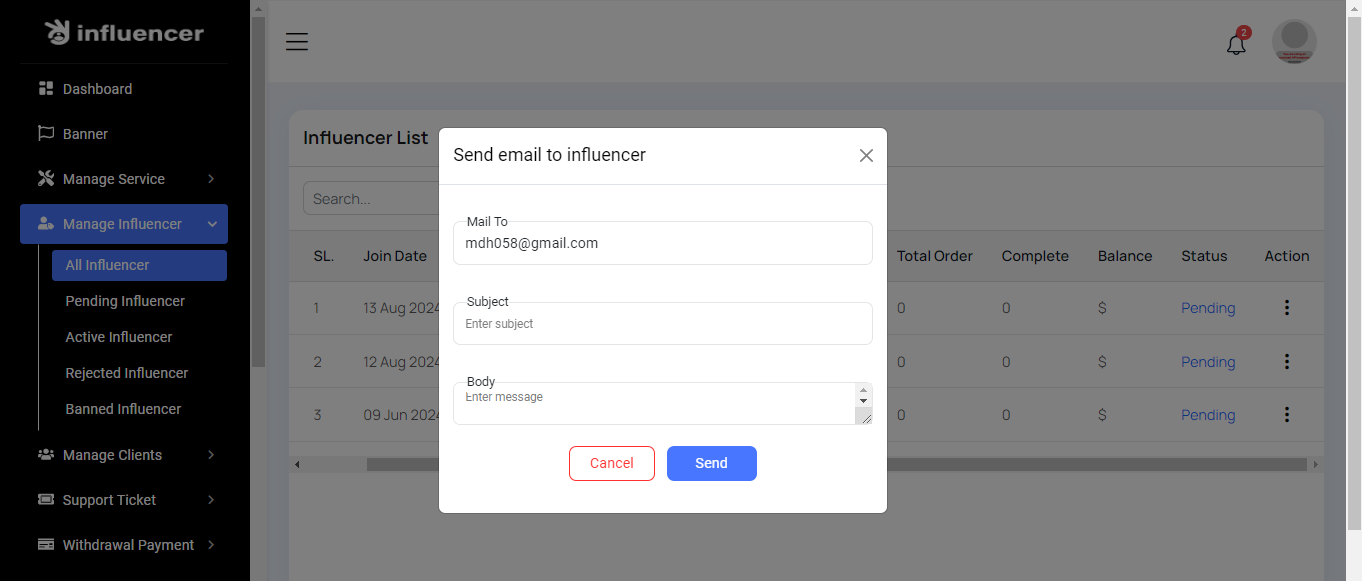This screenshot has width=1362, height=581.
Task: Open action menu for first influencer row
Action: point(1287,308)
